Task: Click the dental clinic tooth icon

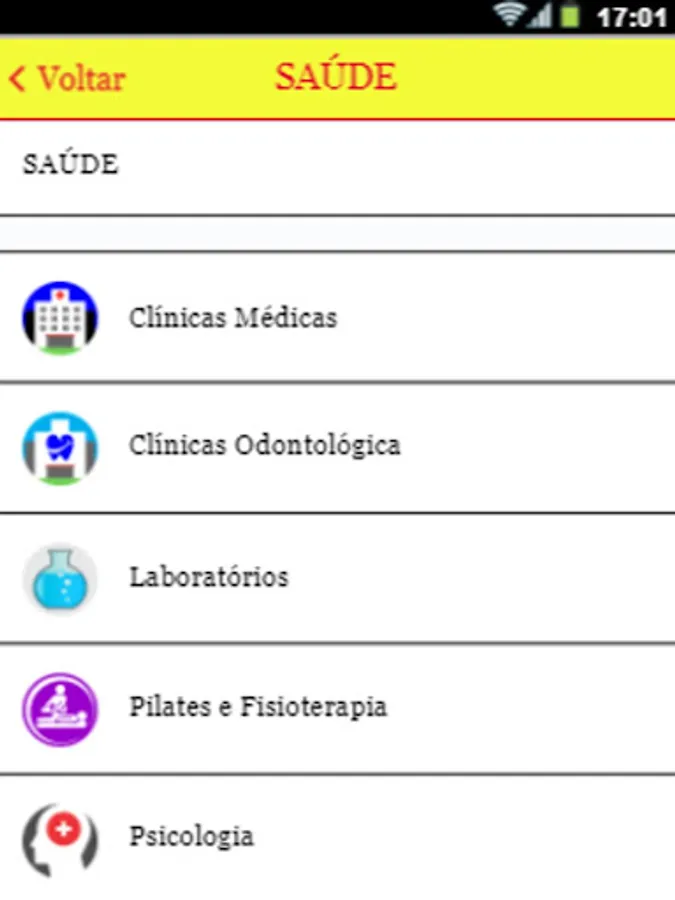Action: coord(60,448)
